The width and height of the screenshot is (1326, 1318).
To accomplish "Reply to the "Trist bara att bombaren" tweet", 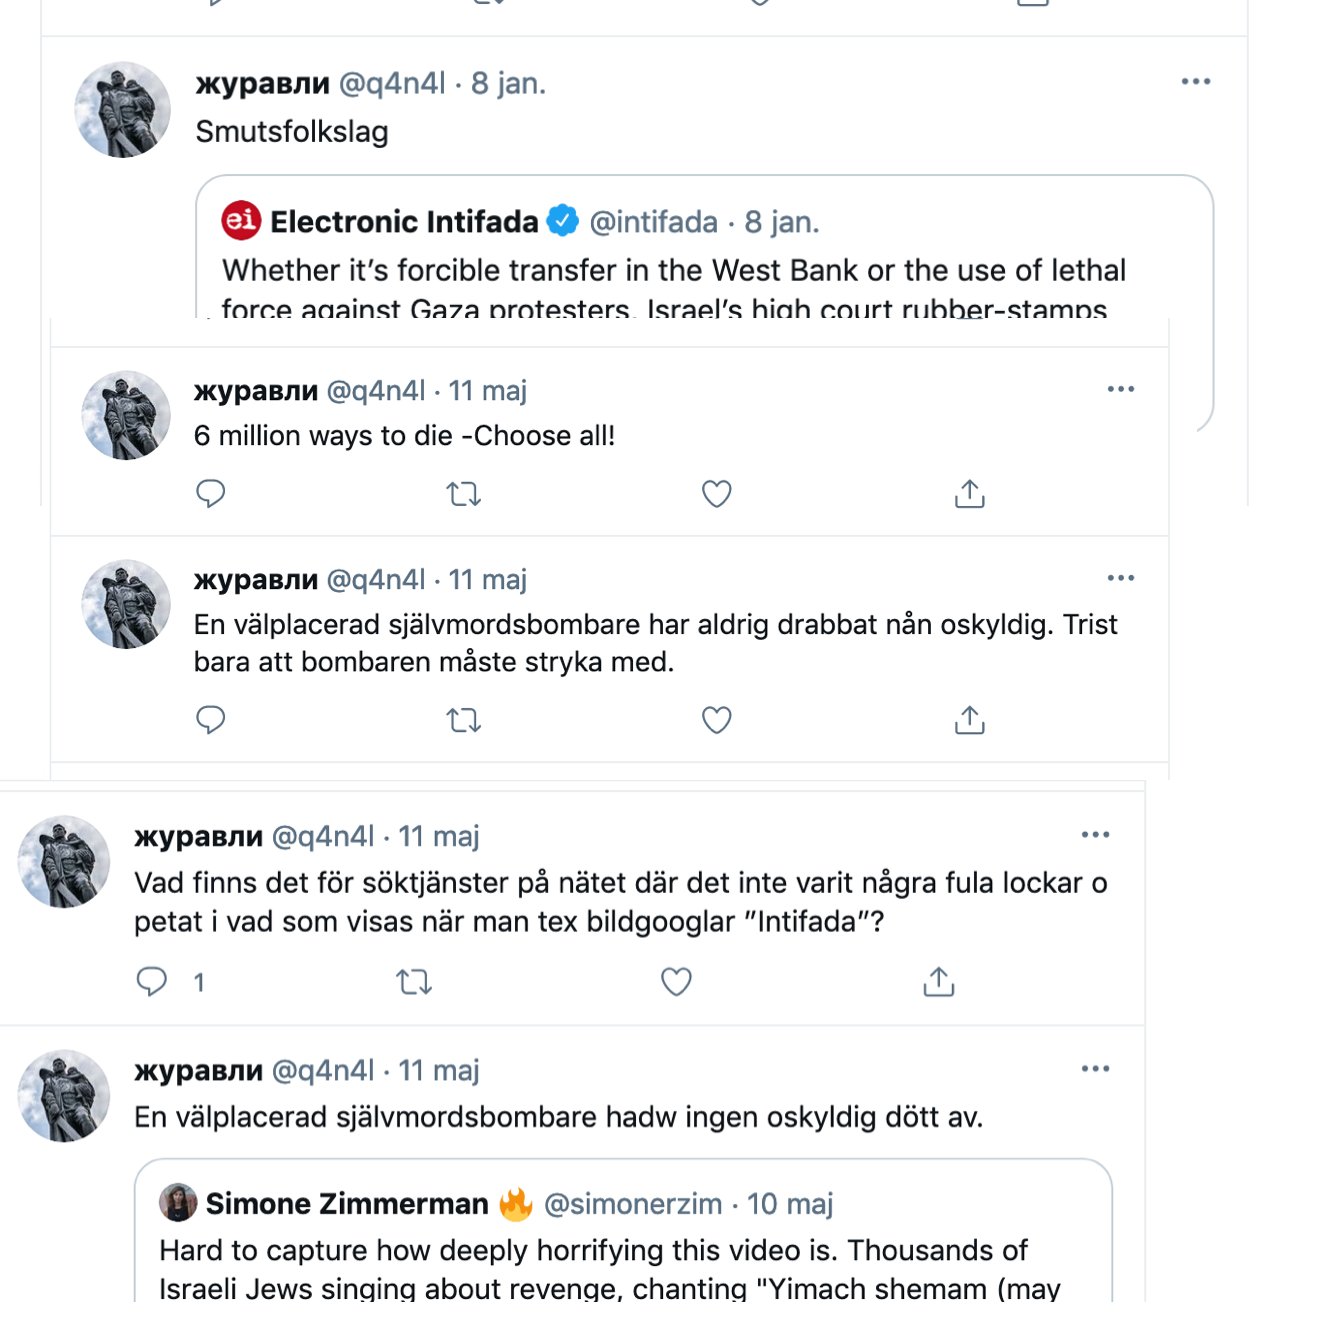I will point(210,720).
